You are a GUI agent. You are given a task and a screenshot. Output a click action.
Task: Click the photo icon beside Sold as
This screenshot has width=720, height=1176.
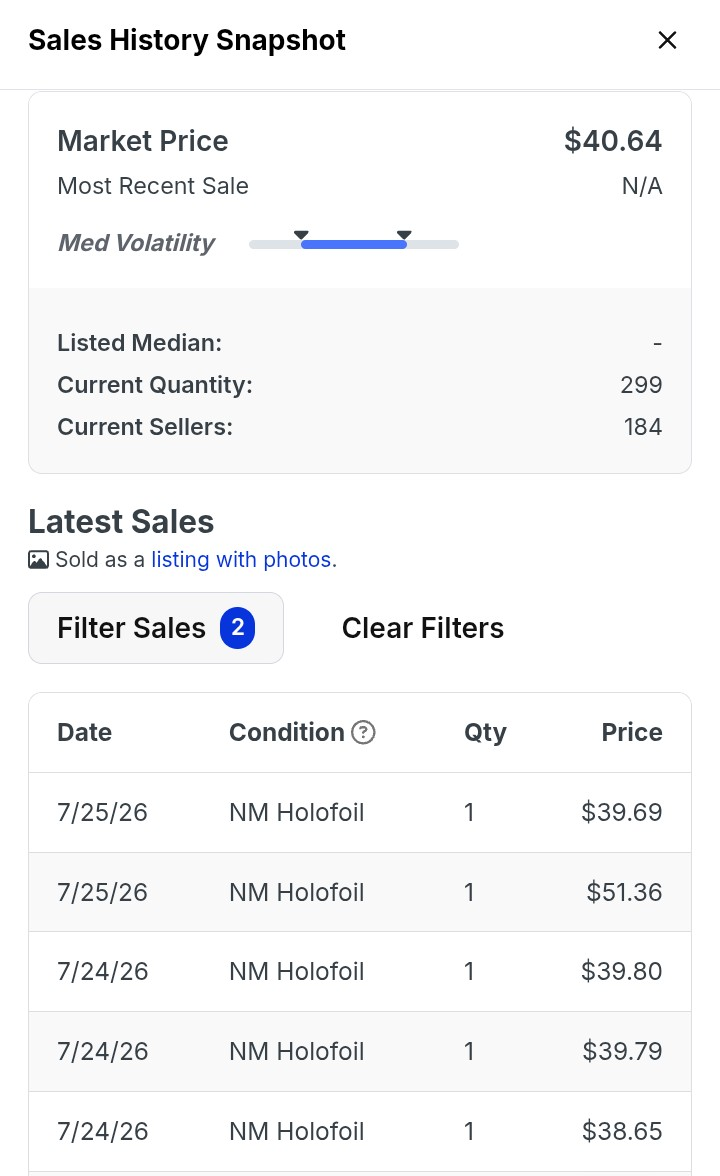pyautogui.click(x=38, y=560)
